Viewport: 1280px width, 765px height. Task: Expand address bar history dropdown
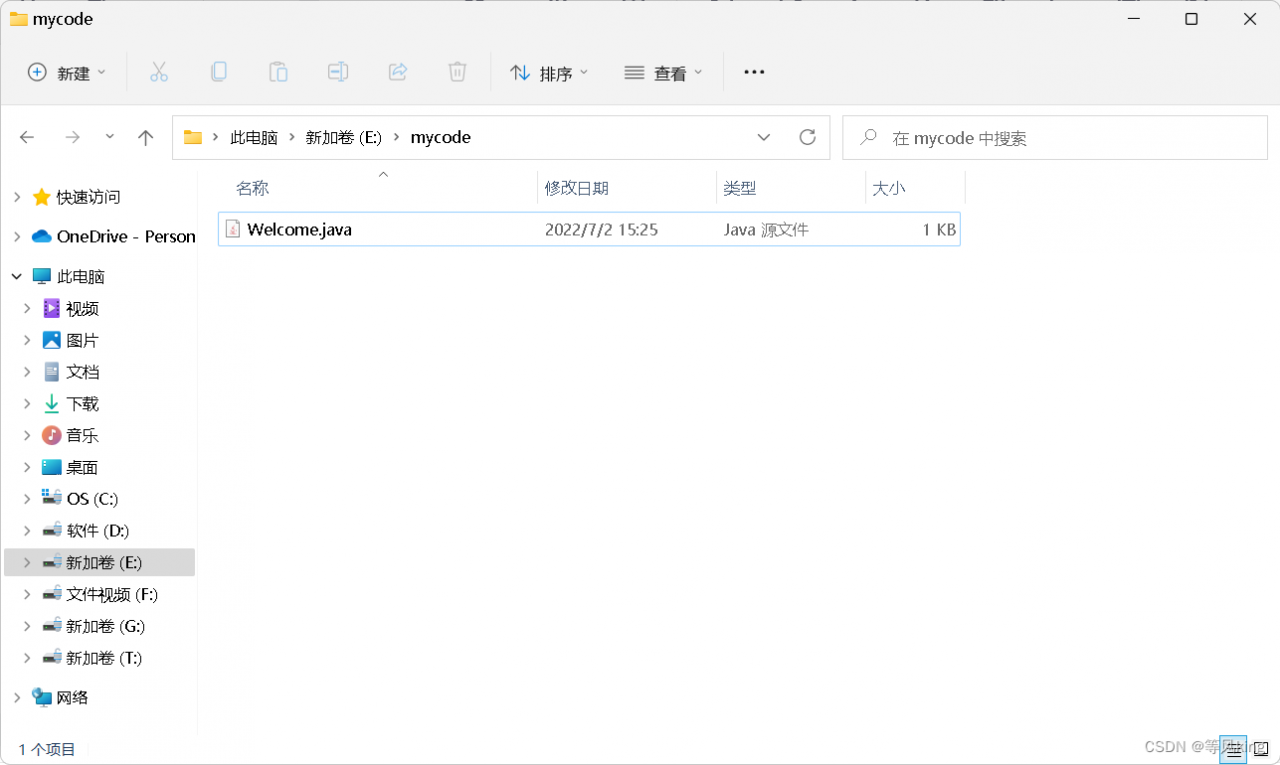coord(764,137)
